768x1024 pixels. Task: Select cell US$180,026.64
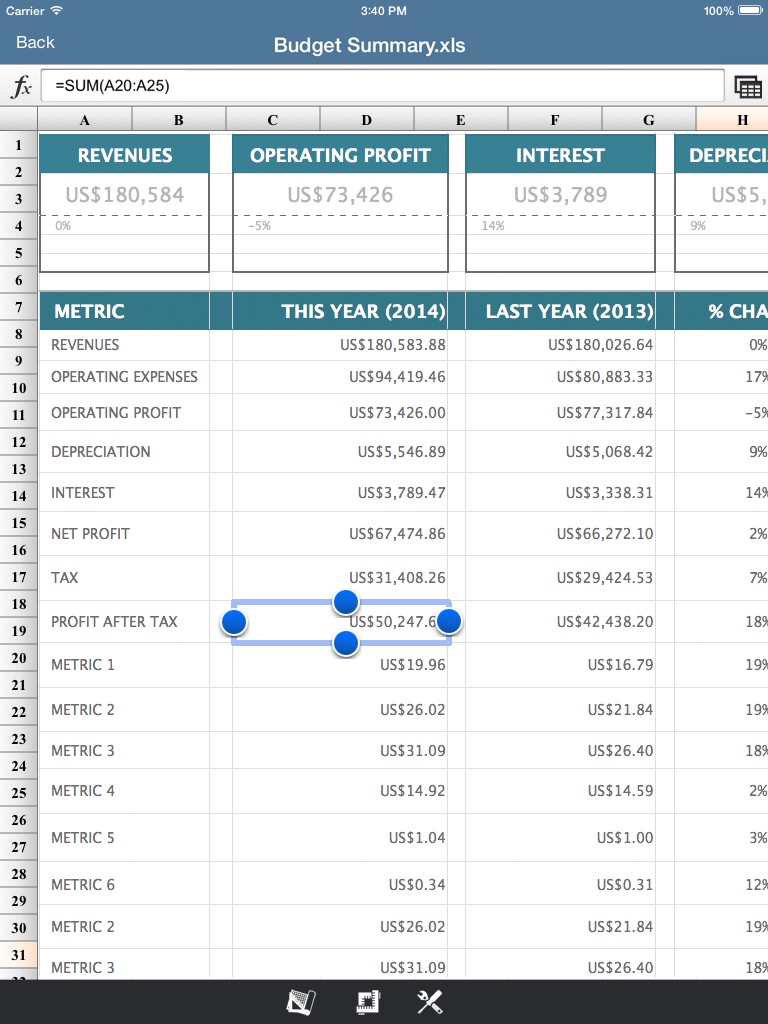coord(600,345)
